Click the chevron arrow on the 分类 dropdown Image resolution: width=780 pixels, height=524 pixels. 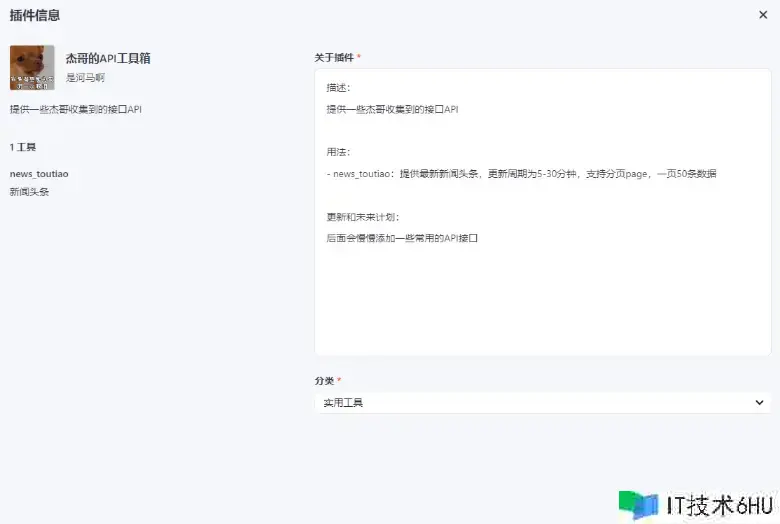coord(759,402)
